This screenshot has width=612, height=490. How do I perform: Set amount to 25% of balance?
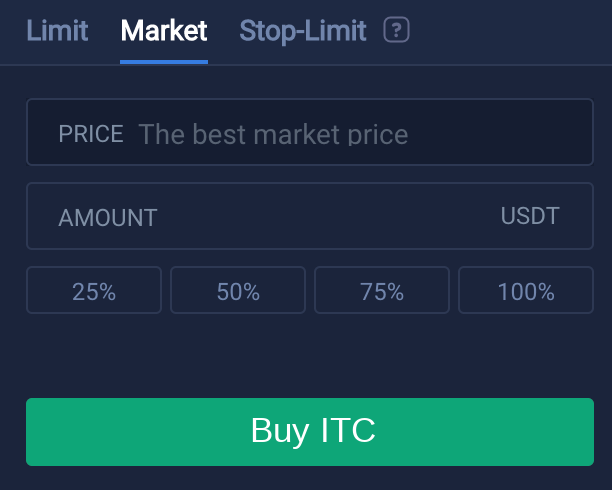(x=94, y=290)
